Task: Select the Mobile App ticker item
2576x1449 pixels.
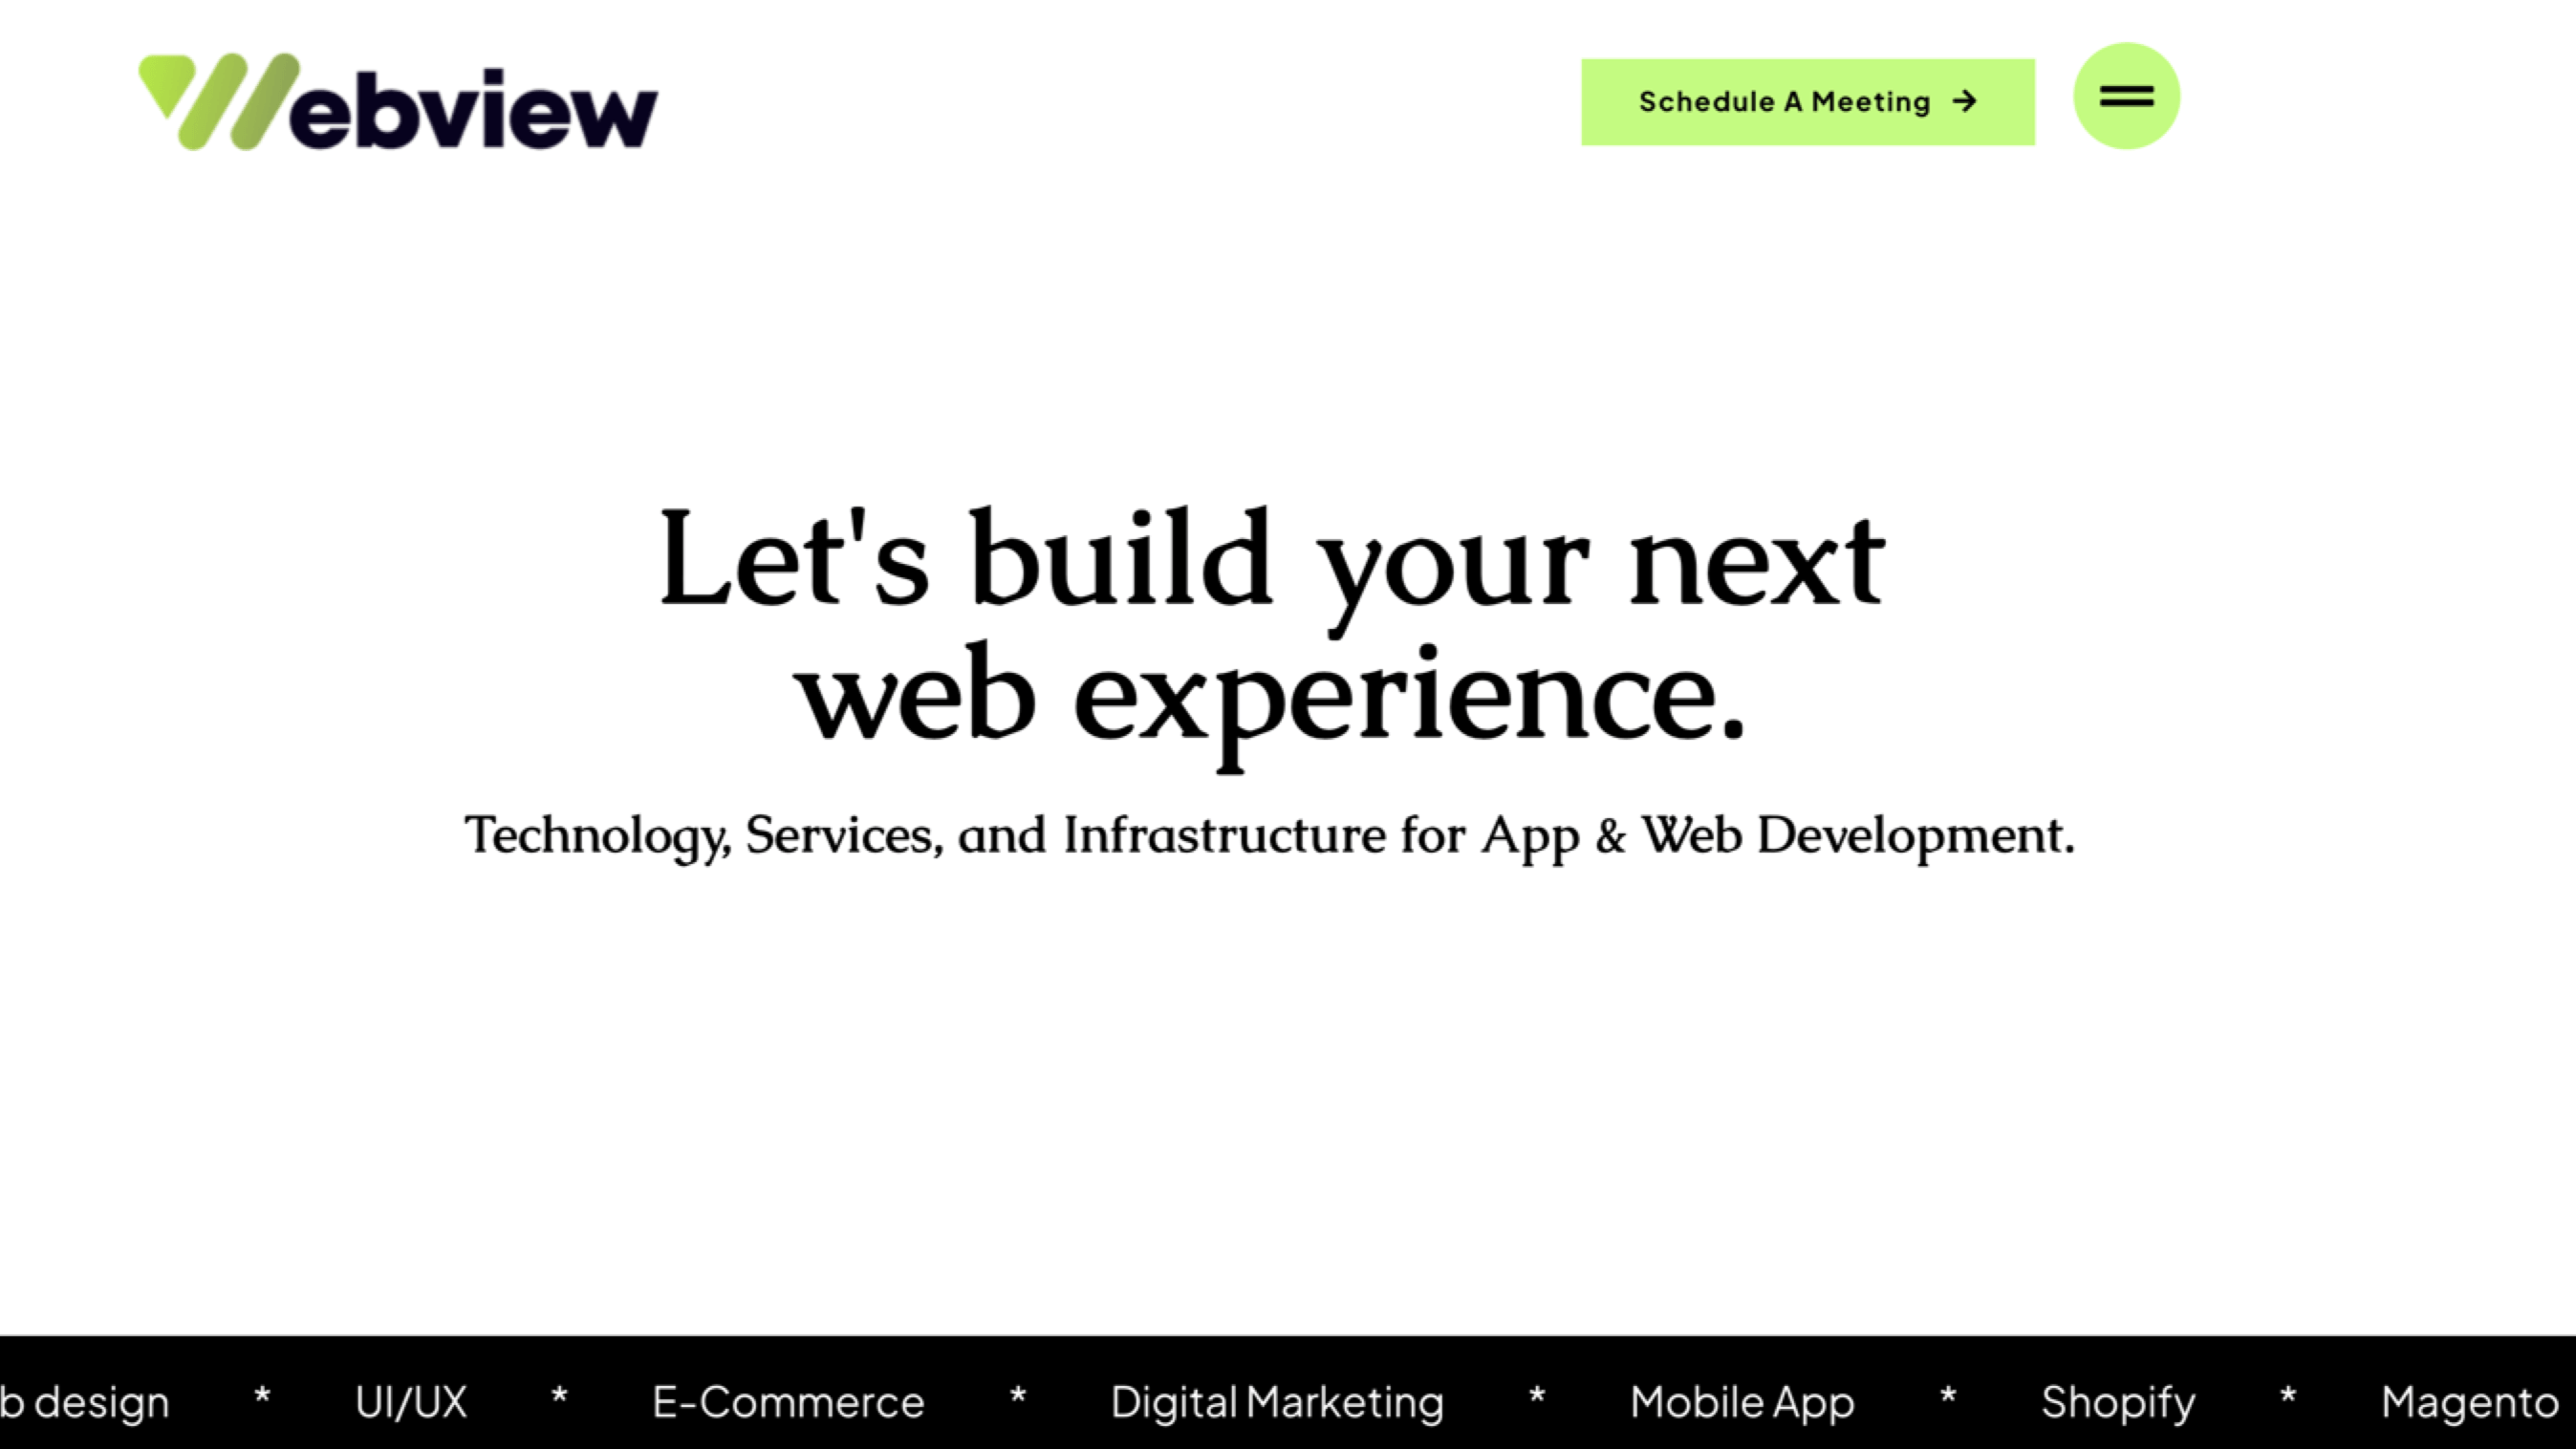Action: tap(1743, 1401)
